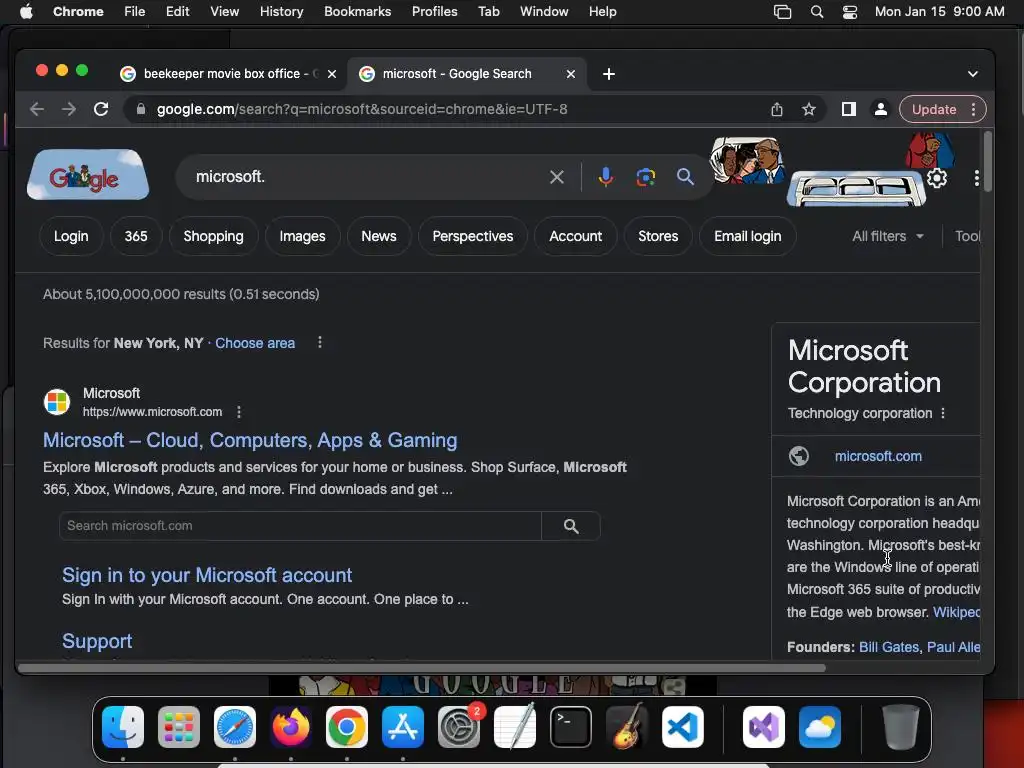Open the new tab with the plus icon
The width and height of the screenshot is (1024, 768).
click(609, 74)
